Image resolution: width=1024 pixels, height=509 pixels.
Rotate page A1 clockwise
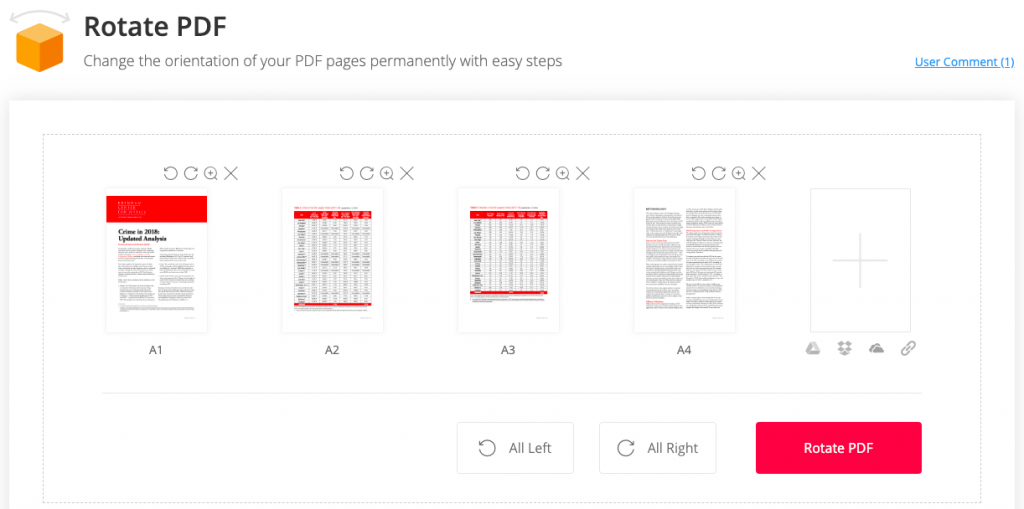point(191,173)
